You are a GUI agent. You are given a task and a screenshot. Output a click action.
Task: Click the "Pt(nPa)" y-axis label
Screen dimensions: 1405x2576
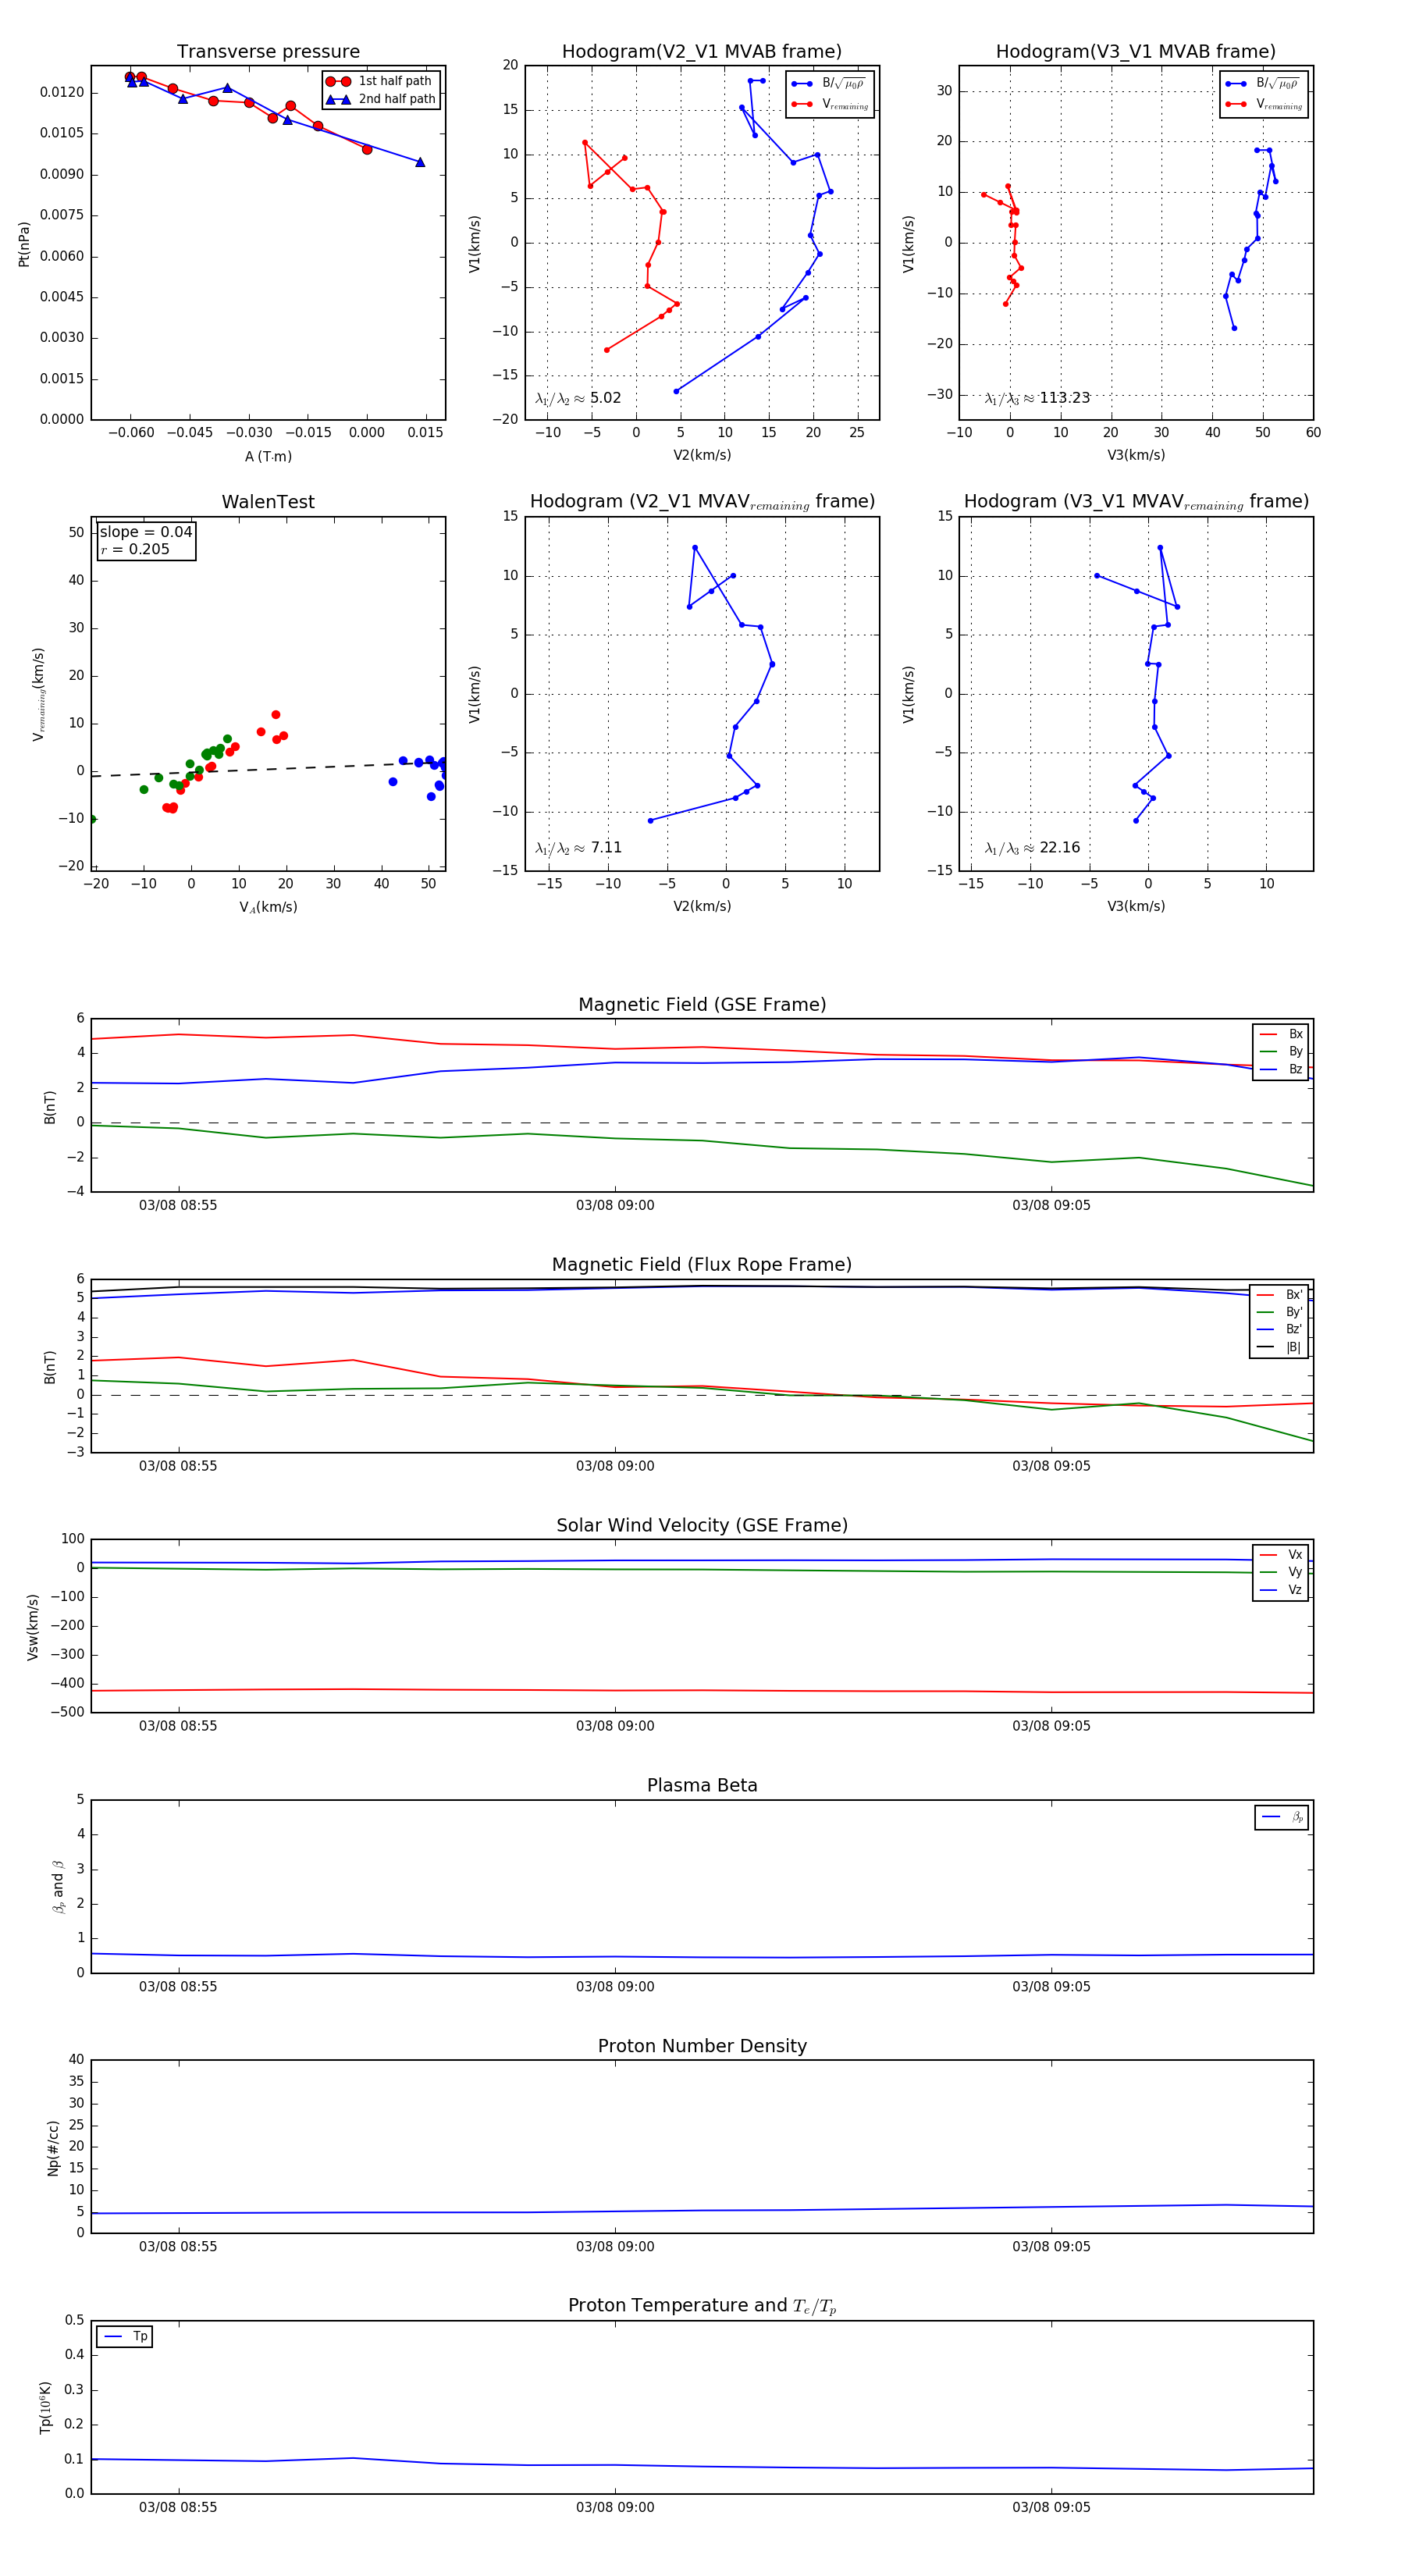[24, 244]
